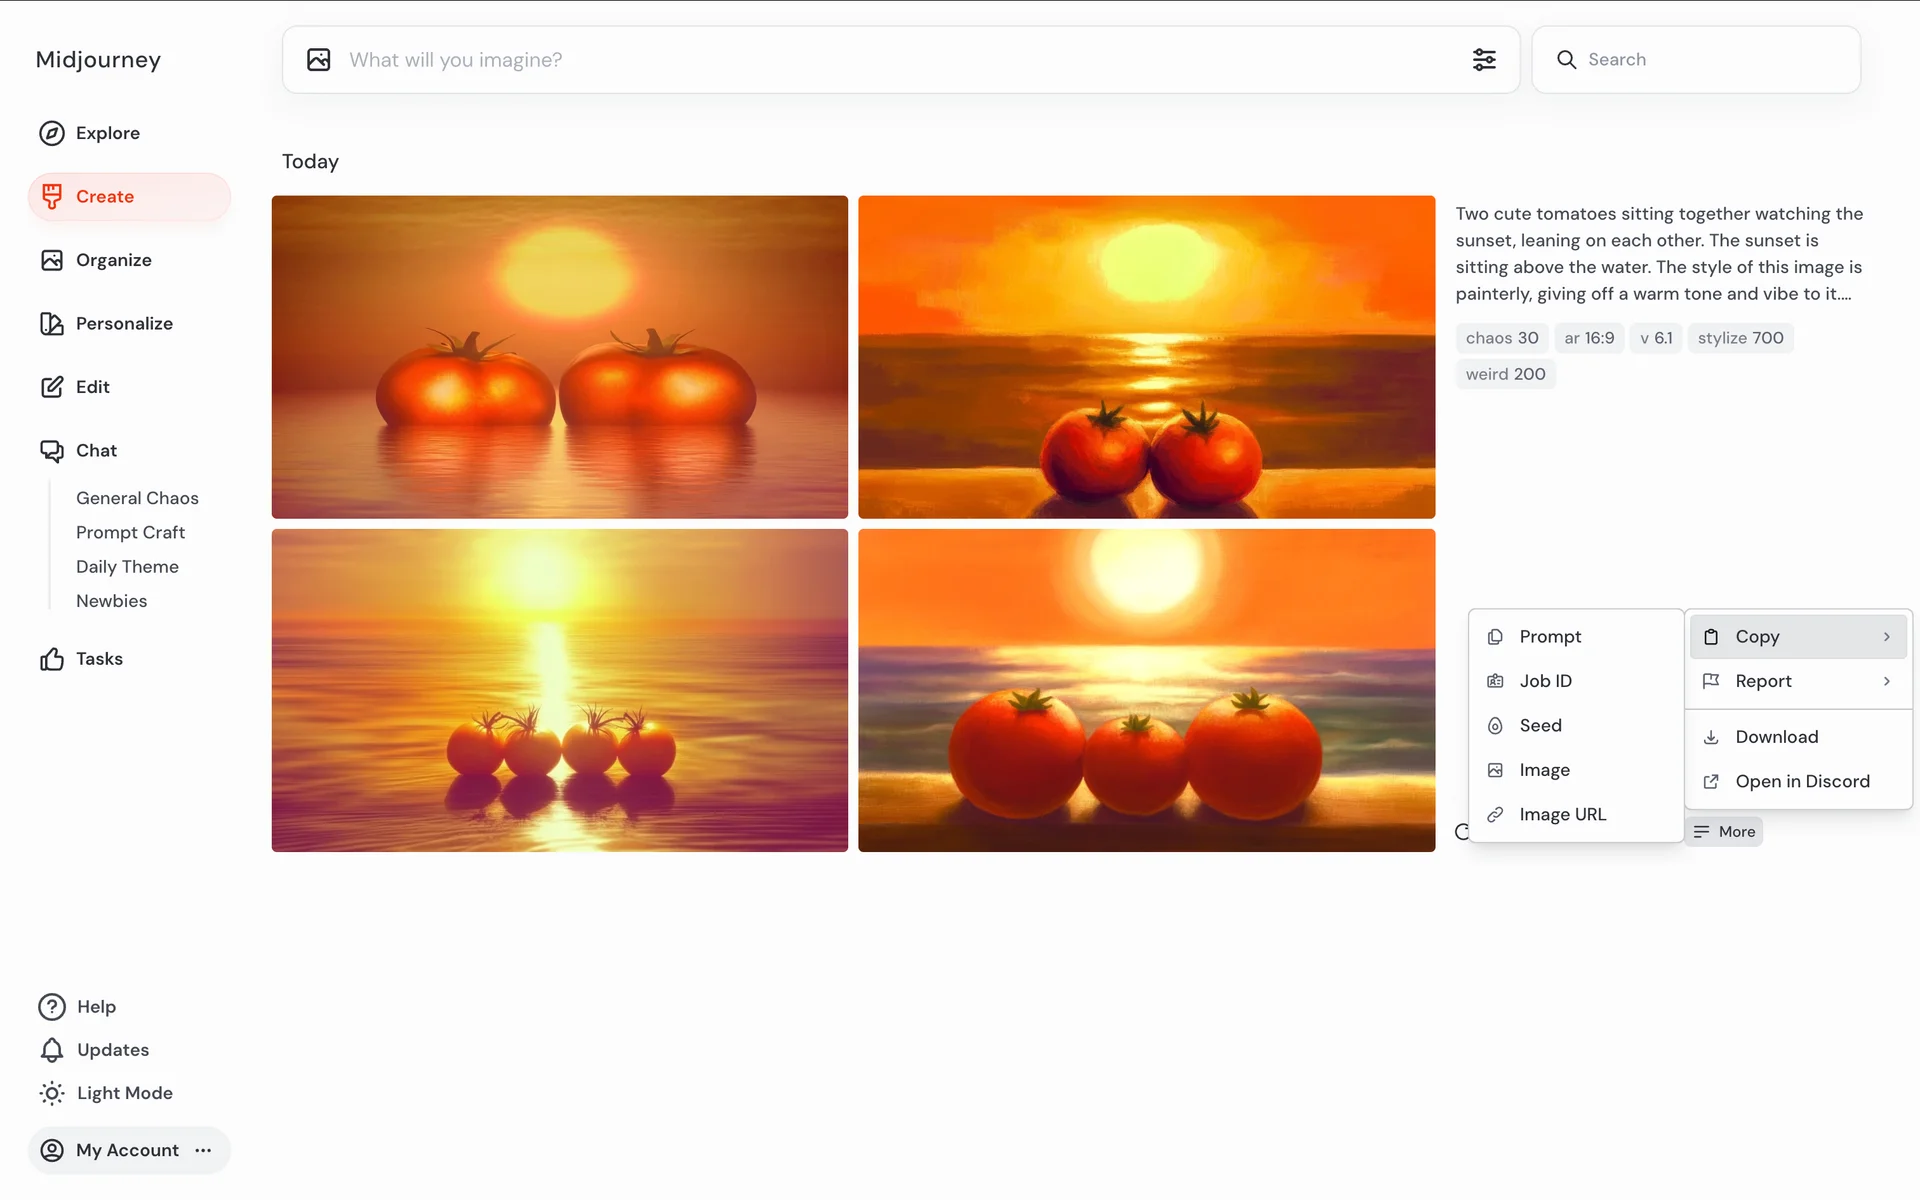Select Seed from the copy submenu

(x=1540, y=726)
